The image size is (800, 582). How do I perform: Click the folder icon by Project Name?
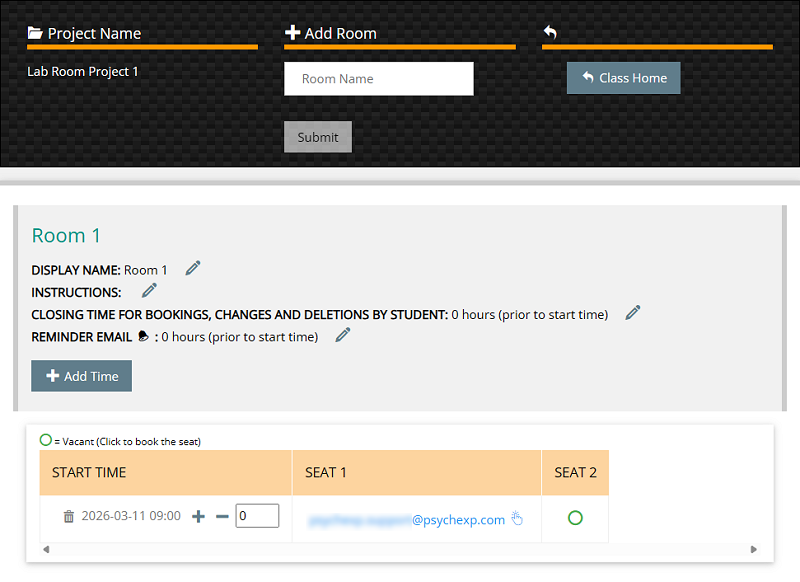35,33
